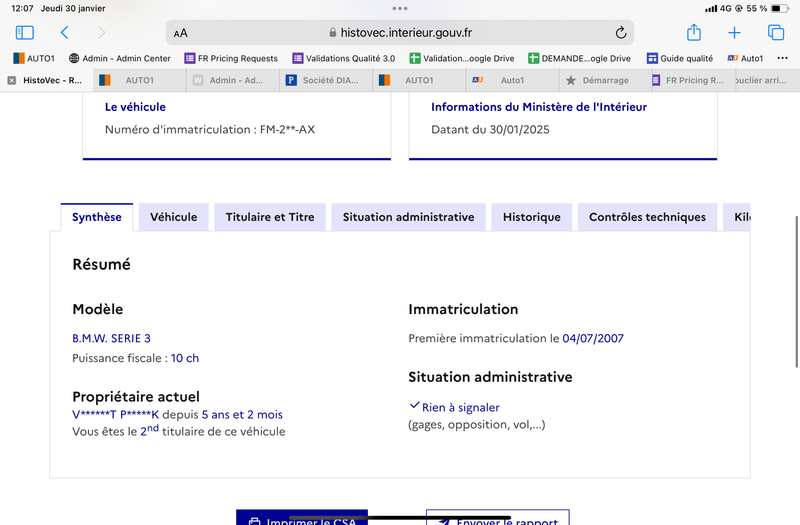
Task: Open the Contrôles techniques tab
Action: click(647, 217)
